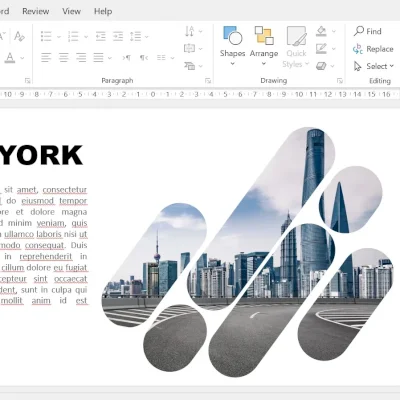Select the pill shape with Oriental Pearl Tower
The width and height of the screenshot is (400, 400).
click(154, 265)
